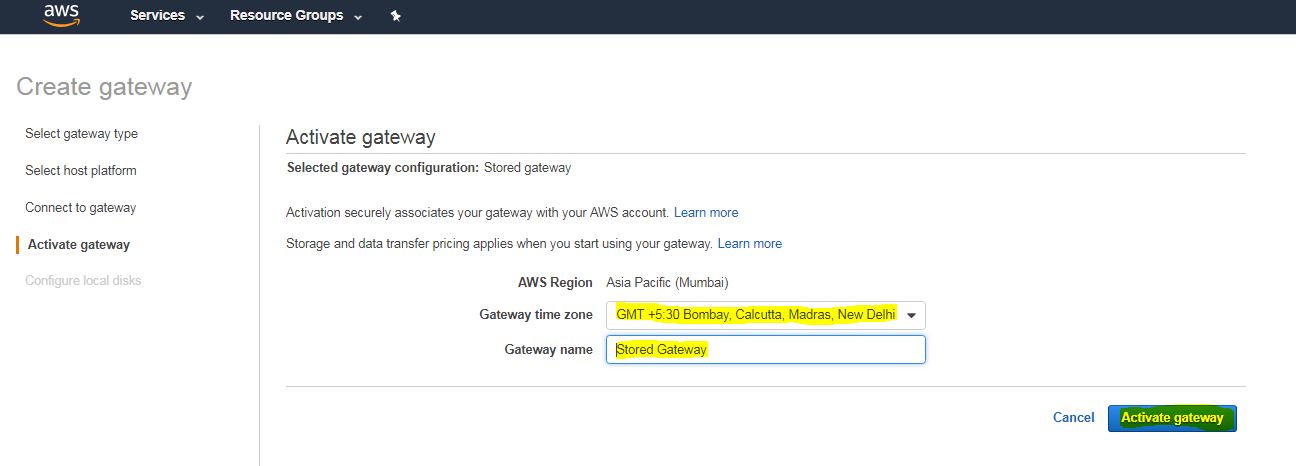Click the Selected gateway configuration text
1296x466 pixels.
point(428,168)
